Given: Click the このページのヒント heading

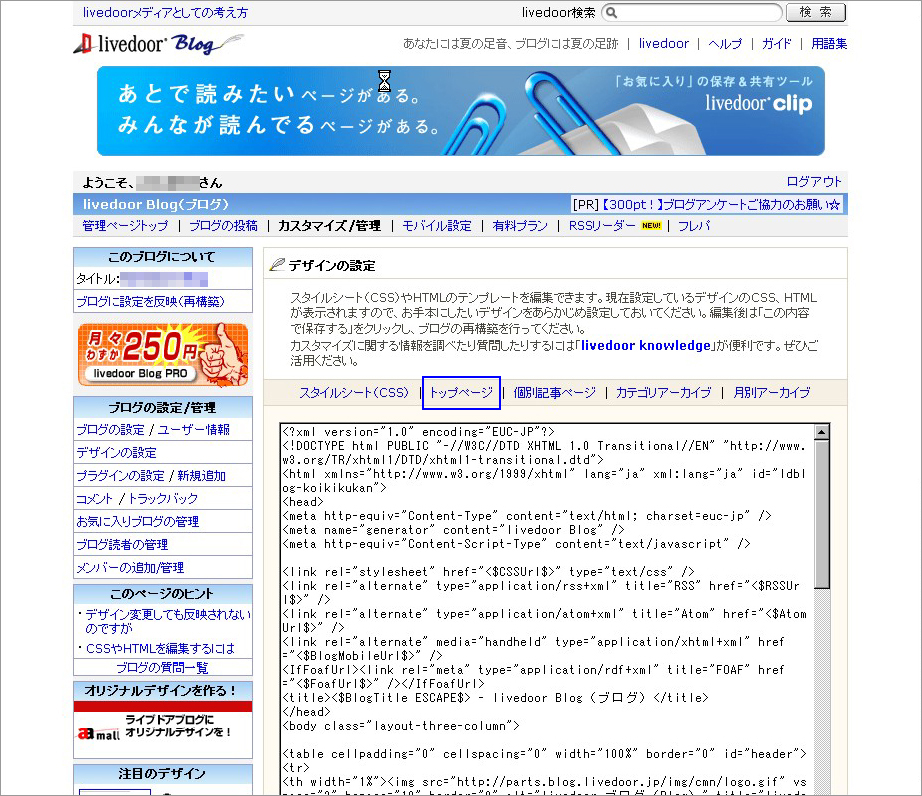Looking at the screenshot, I should point(162,594).
